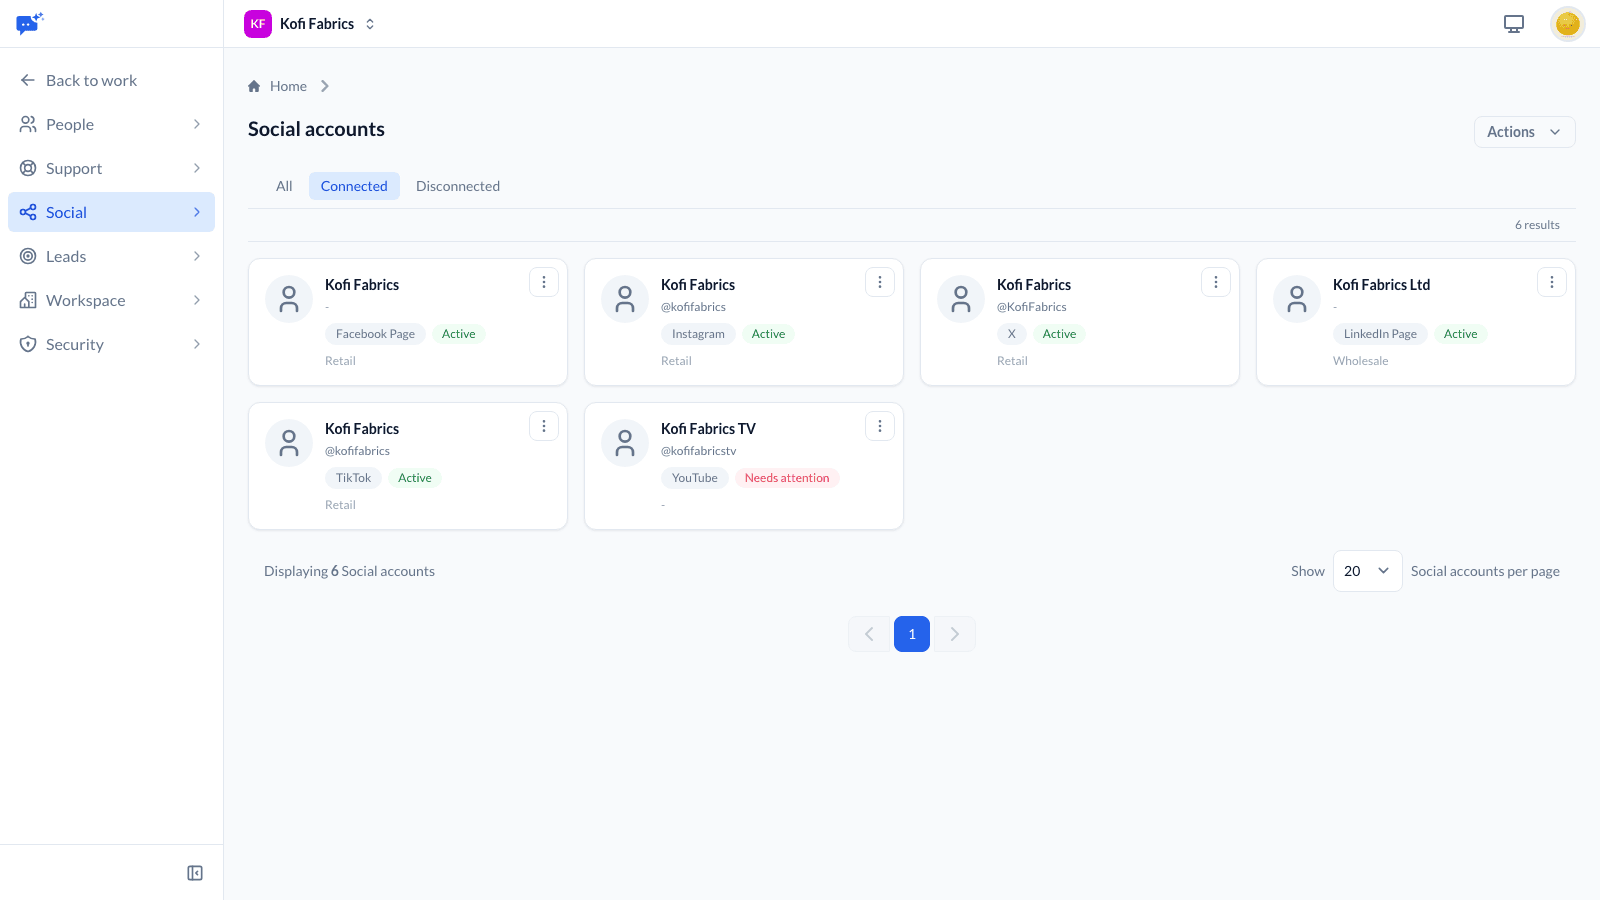Click the avatar on Kofi Fabrics TV card
The width and height of the screenshot is (1600, 900).
pos(625,443)
